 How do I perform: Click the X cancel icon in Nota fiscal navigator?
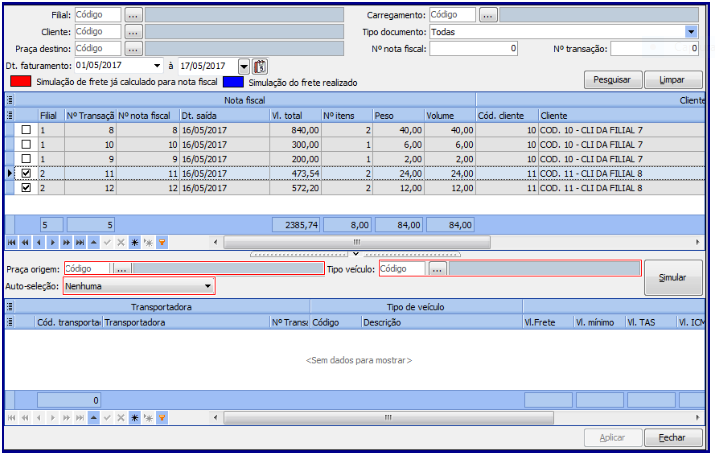point(121,242)
